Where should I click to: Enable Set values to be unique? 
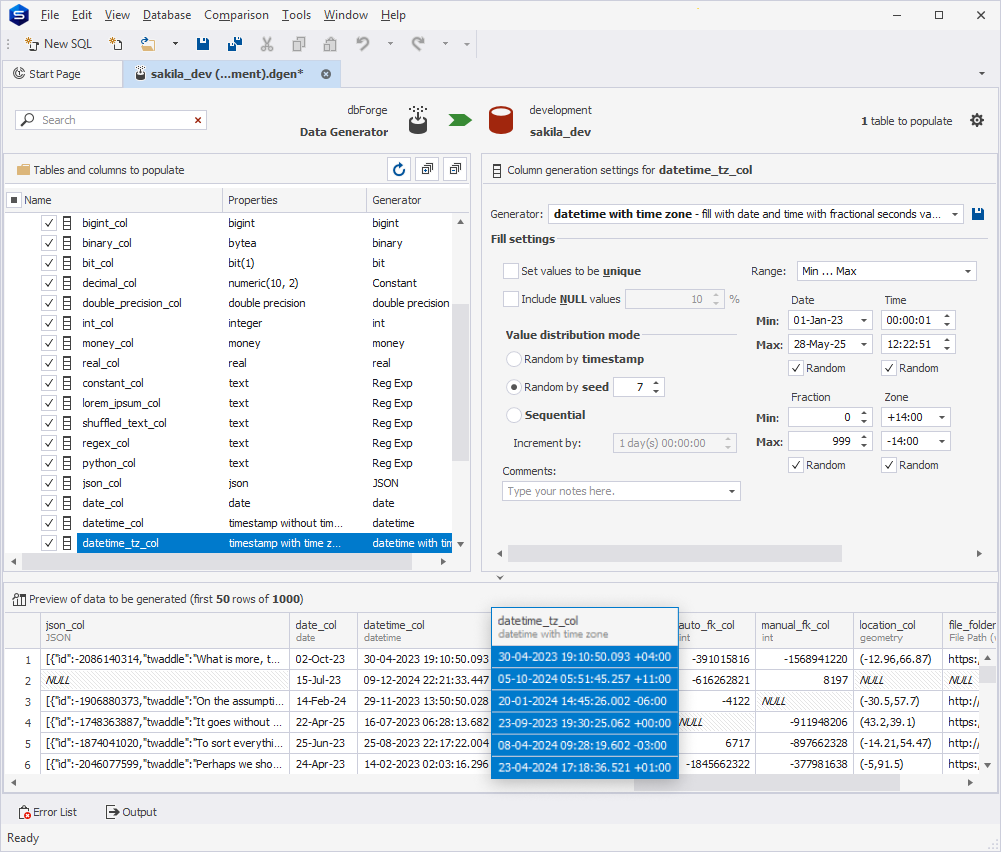tap(511, 271)
